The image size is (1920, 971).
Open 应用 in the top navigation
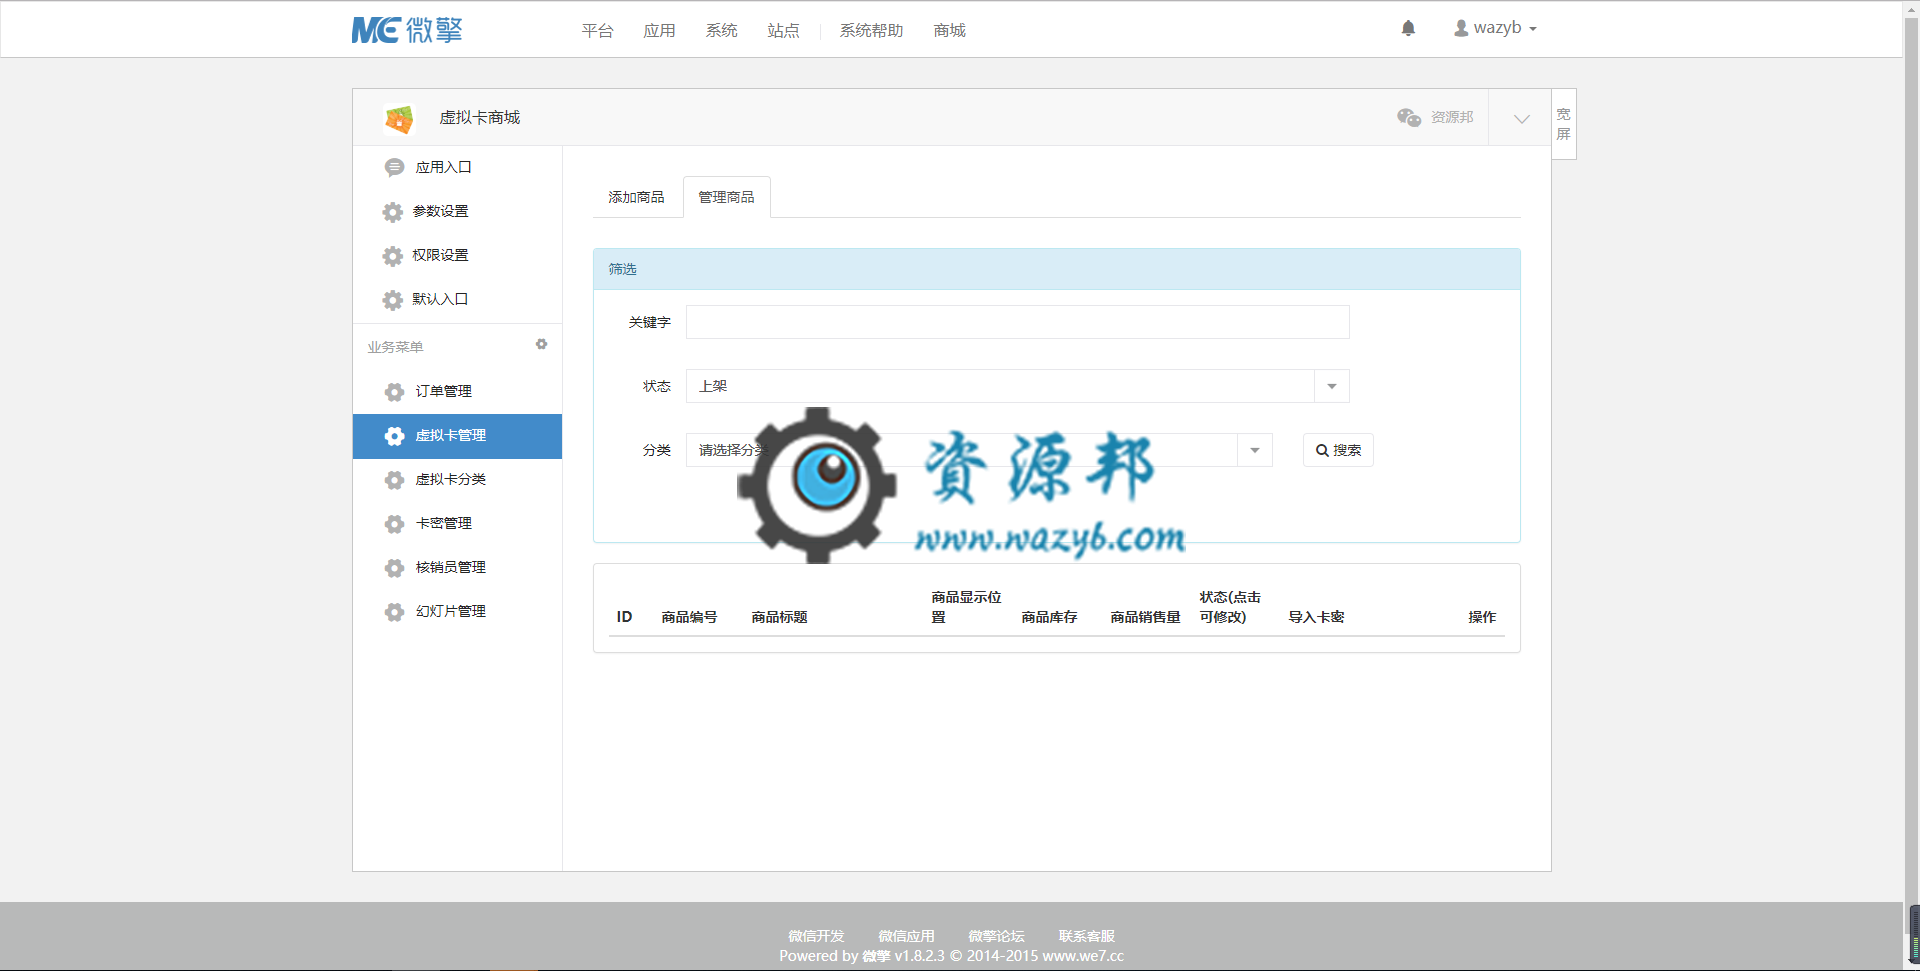(x=659, y=31)
